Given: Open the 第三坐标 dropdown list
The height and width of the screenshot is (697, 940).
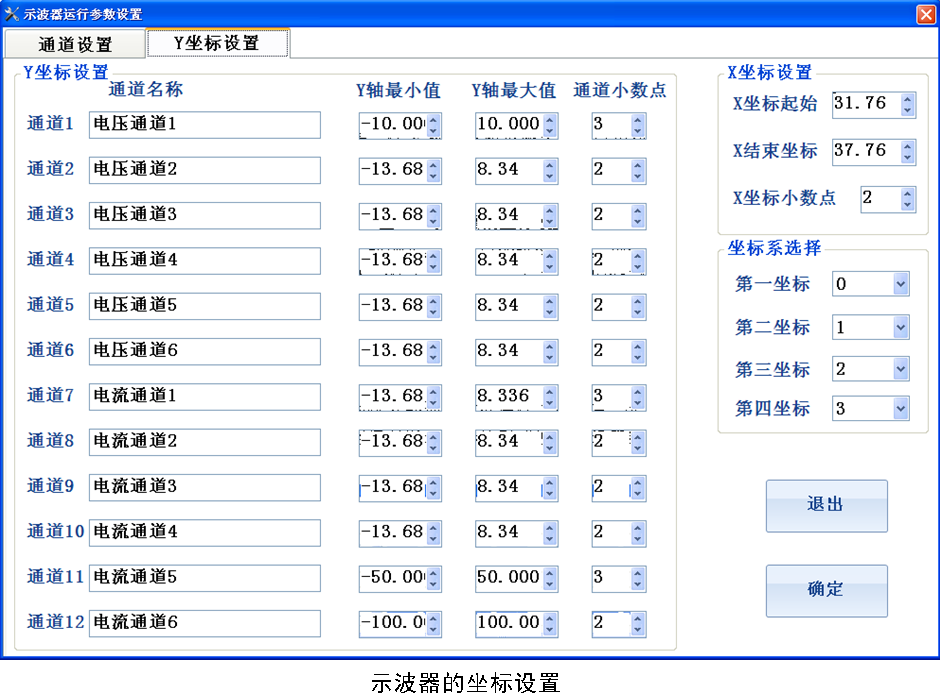Looking at the screenshot, I should 900,370.
